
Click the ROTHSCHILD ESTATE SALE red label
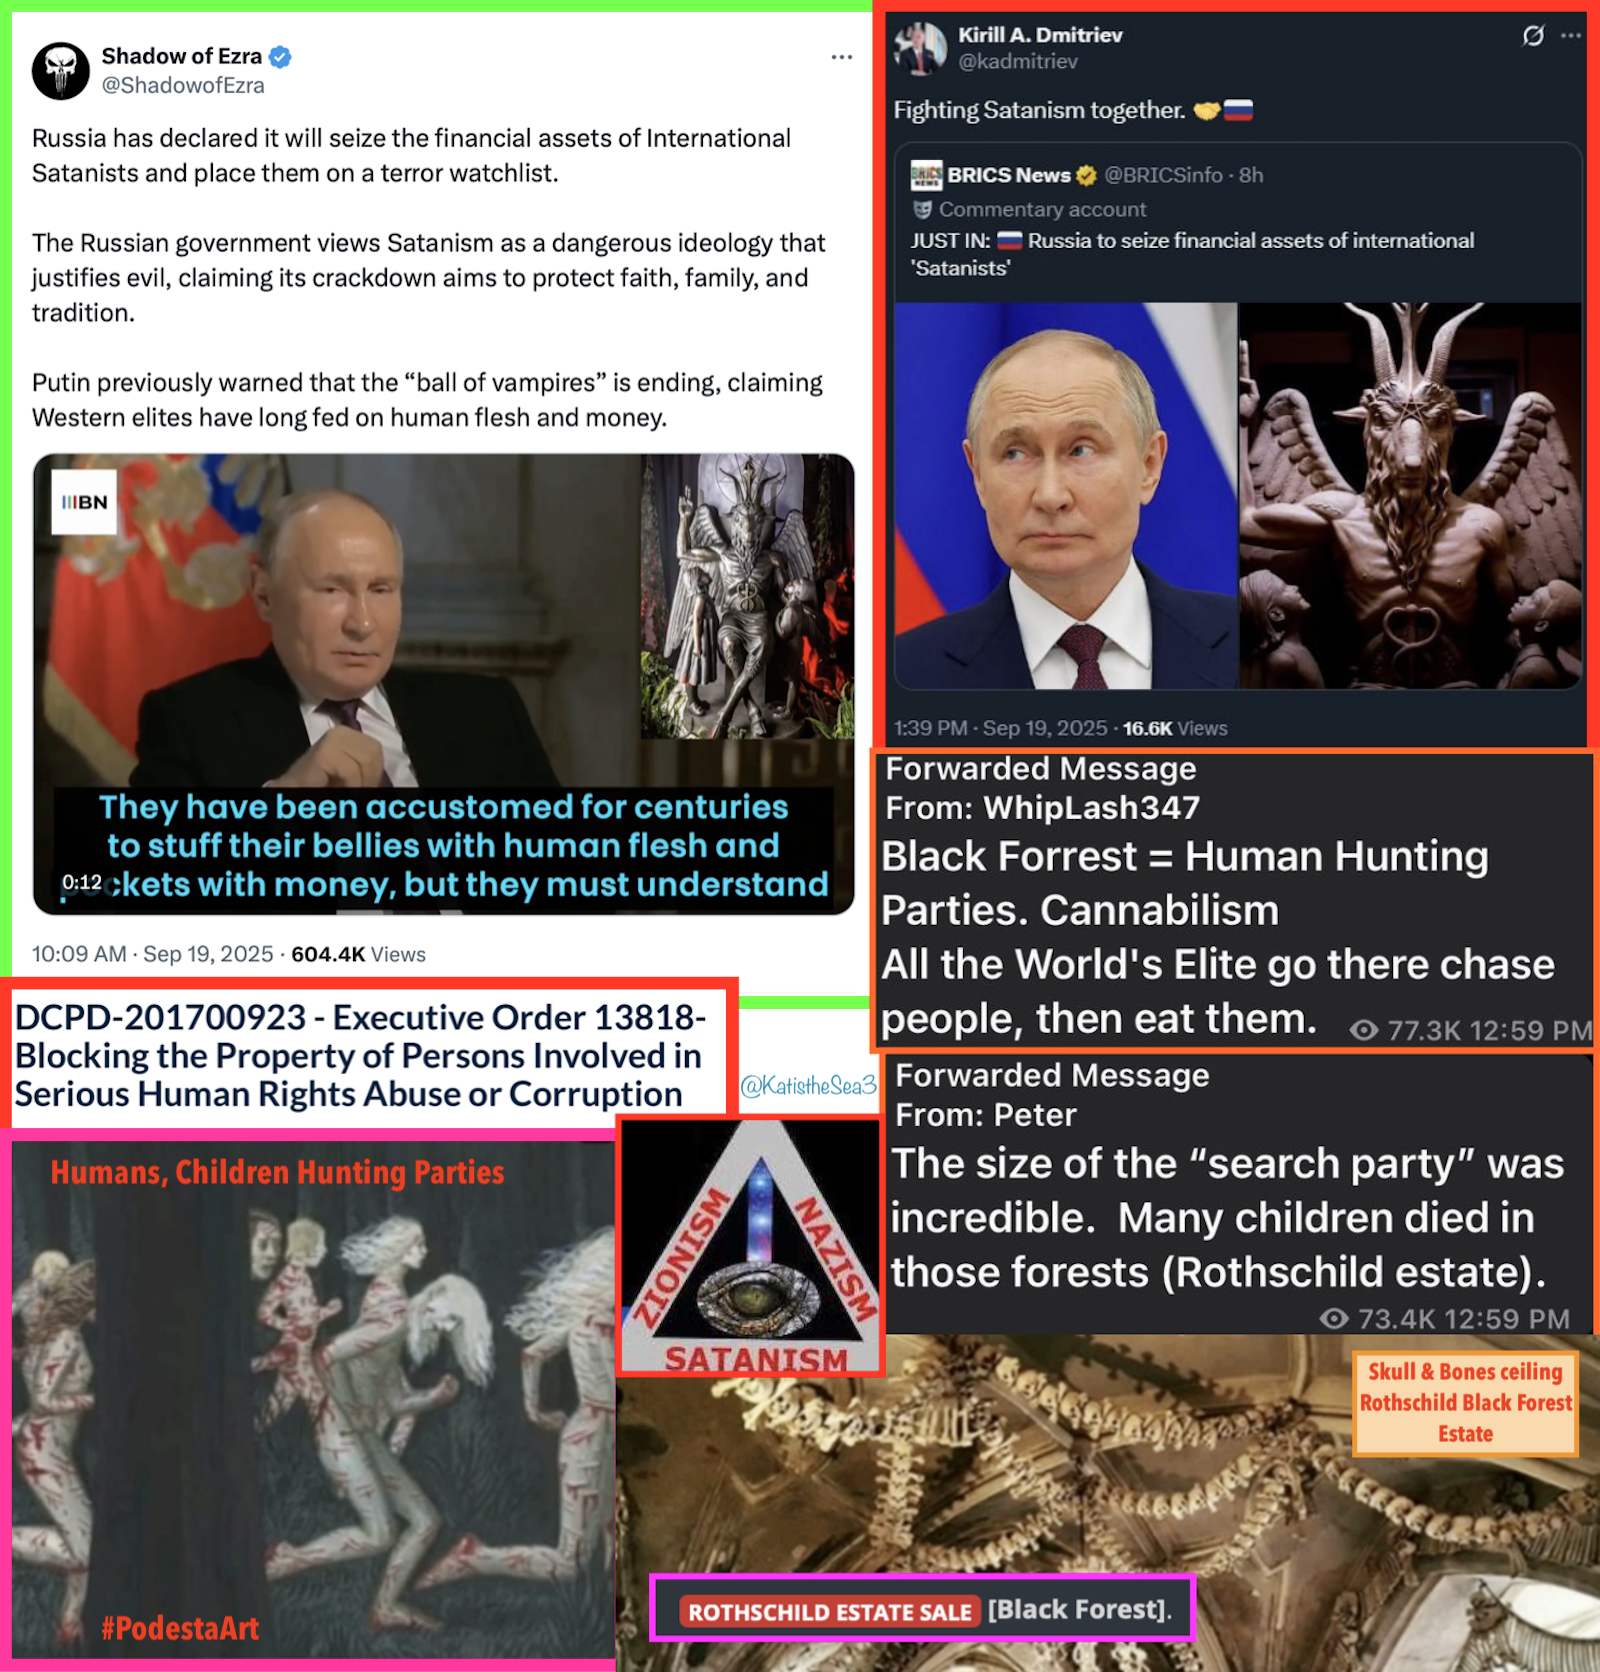830,1611
